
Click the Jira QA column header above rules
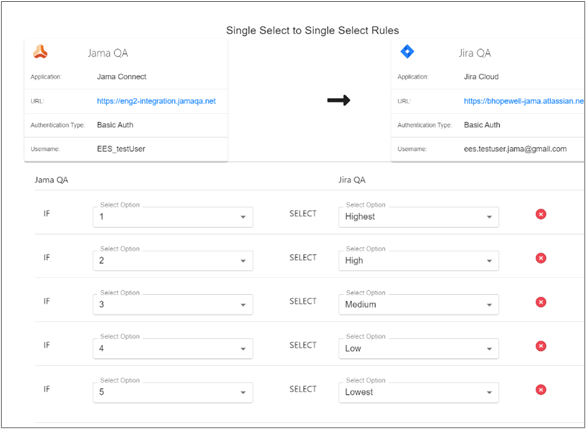coord(352,180)
